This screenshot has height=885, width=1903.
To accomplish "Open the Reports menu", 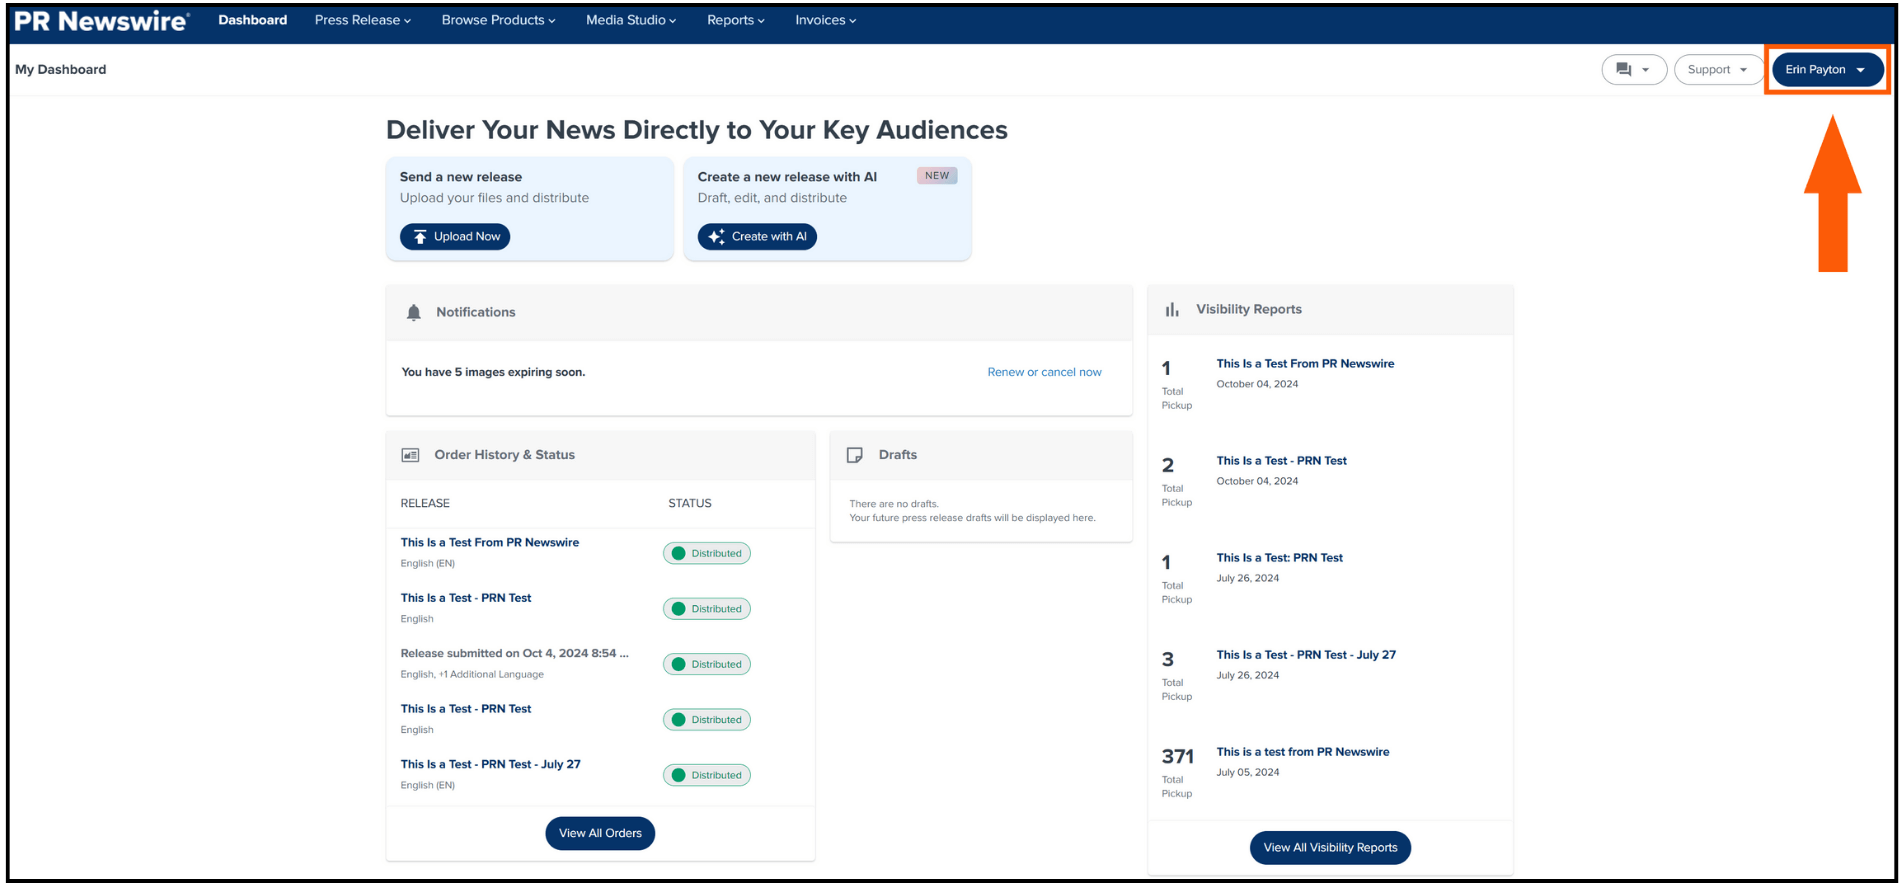I will point(735,20).
